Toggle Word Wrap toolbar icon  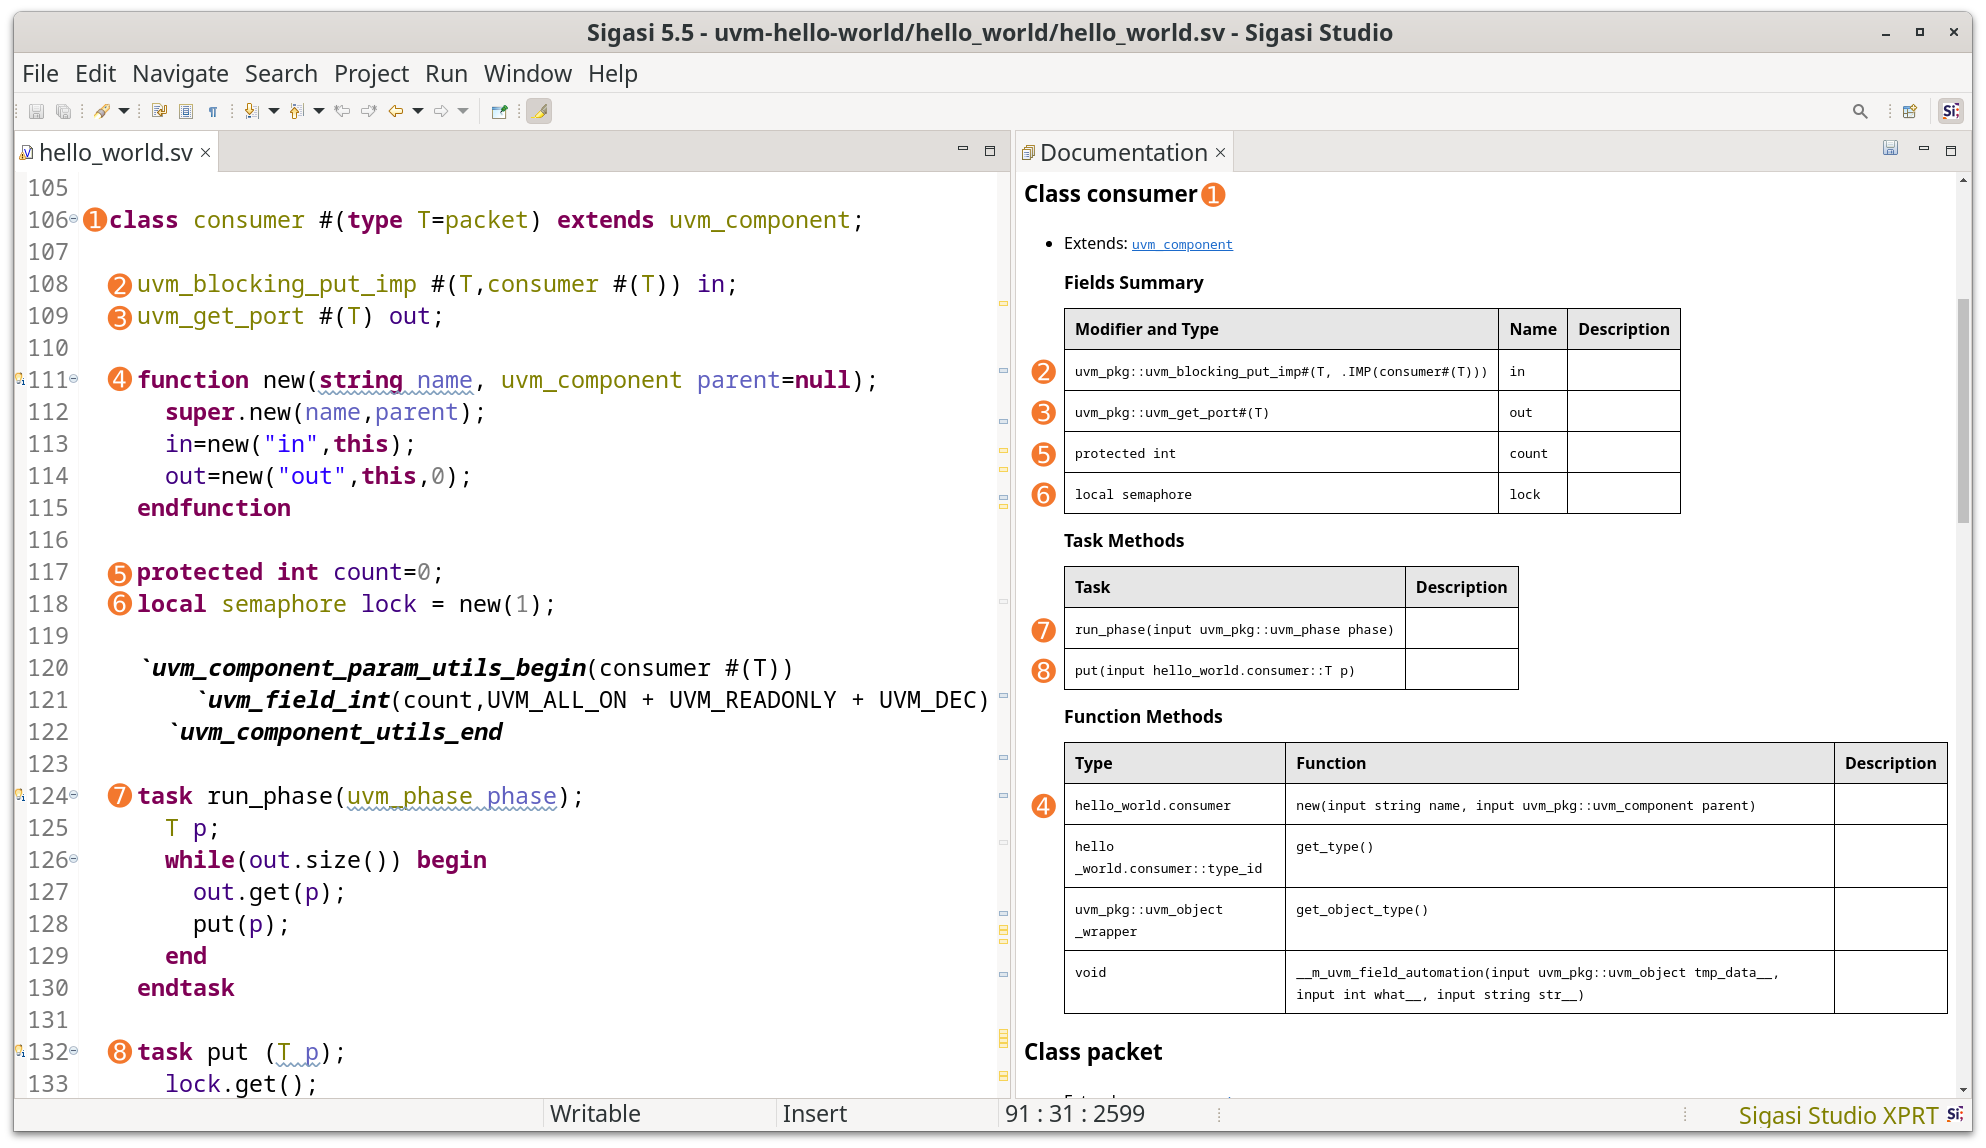point(159,111)
